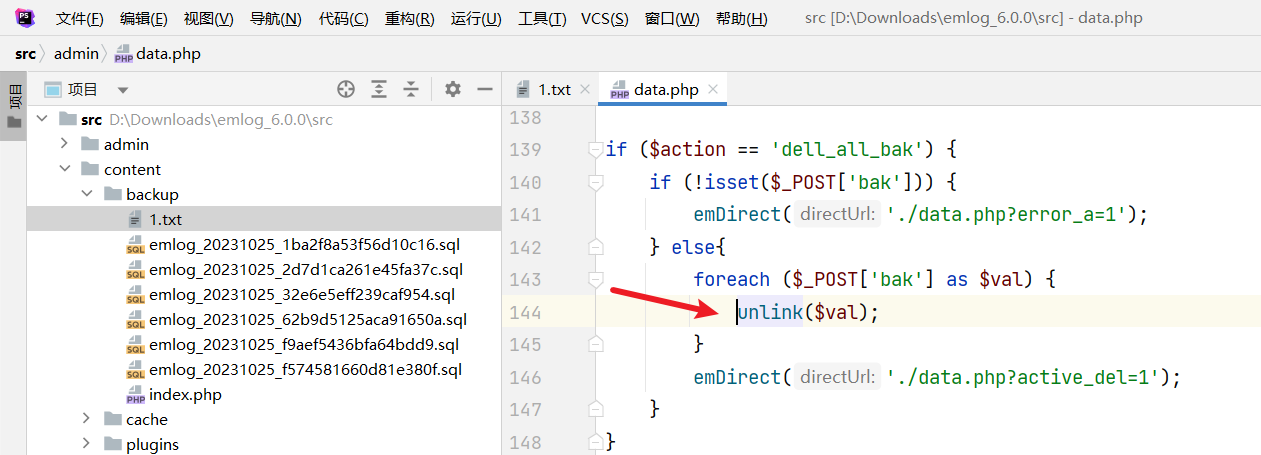This screenshot has height=455, width=1261.
Task: Open the 文件(F) menu
Action: [80, 19]
